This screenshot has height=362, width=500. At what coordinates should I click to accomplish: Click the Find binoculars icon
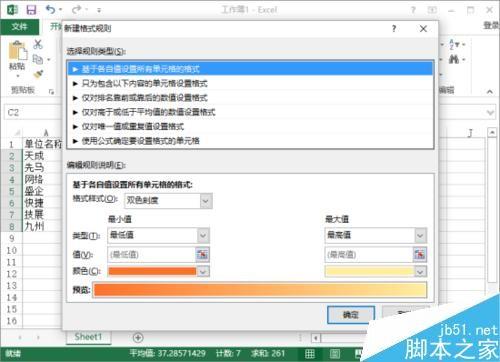click(453, 60)
